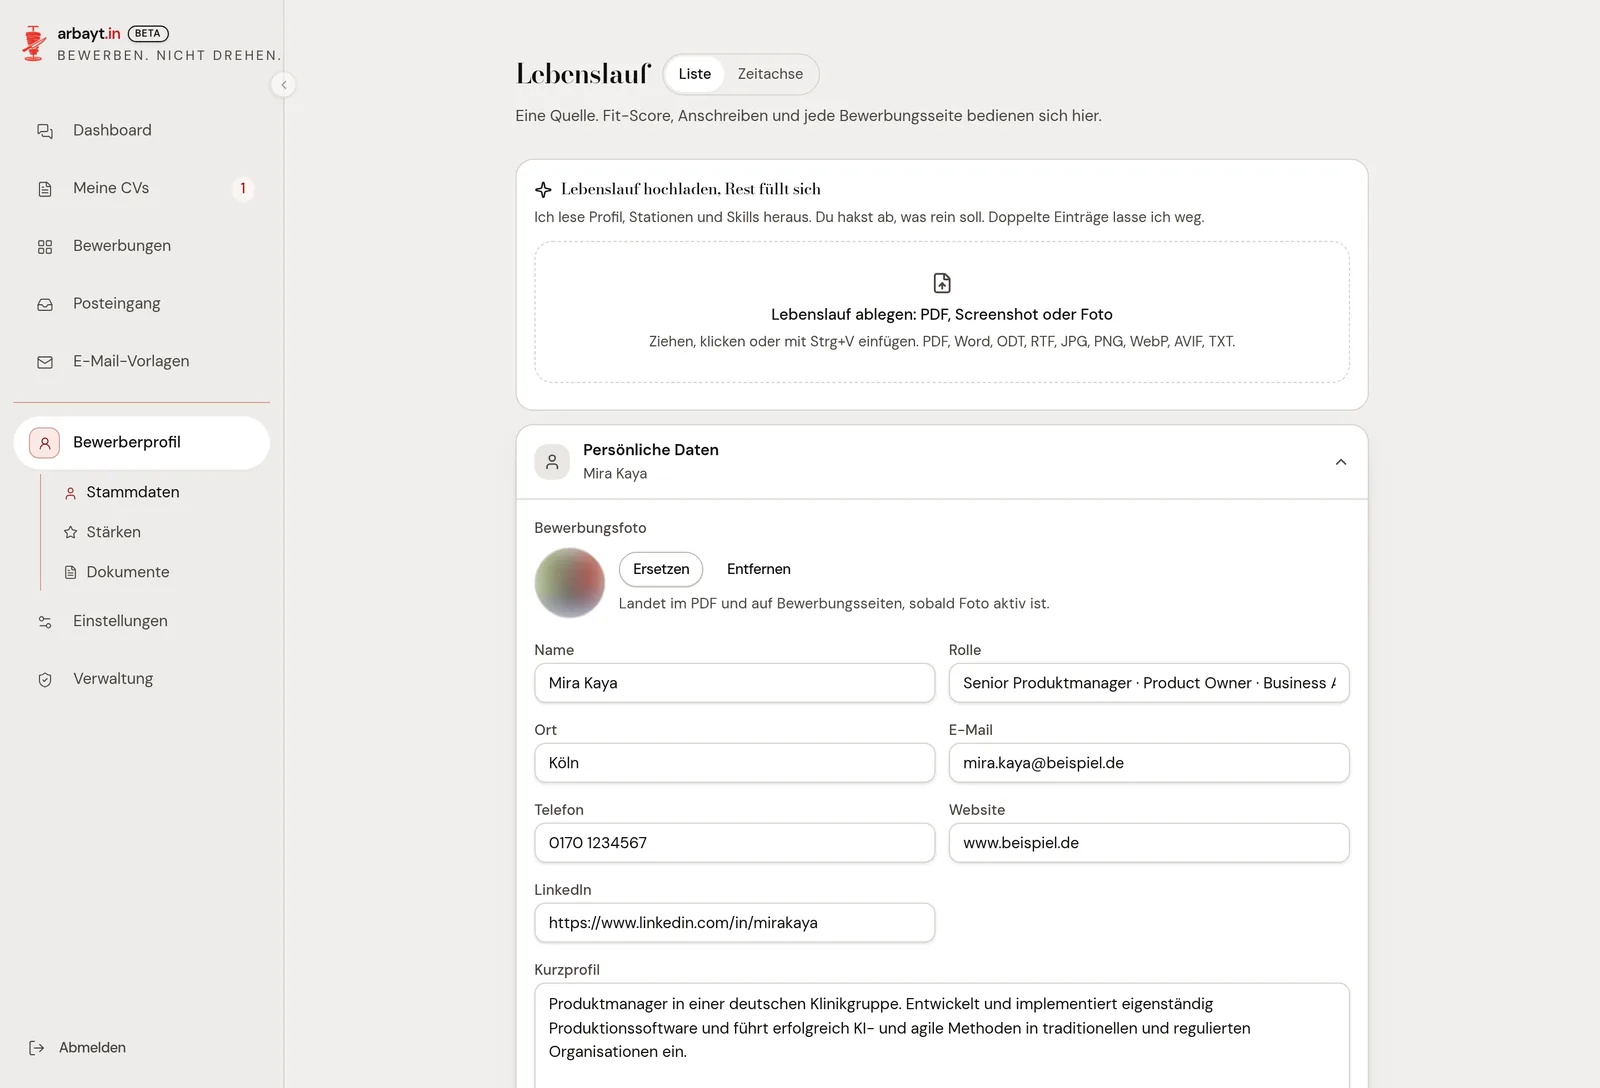Click the arbayt.in logo icon
The width and height of the screenshot is (1600, 1088).
click(34, 43)
